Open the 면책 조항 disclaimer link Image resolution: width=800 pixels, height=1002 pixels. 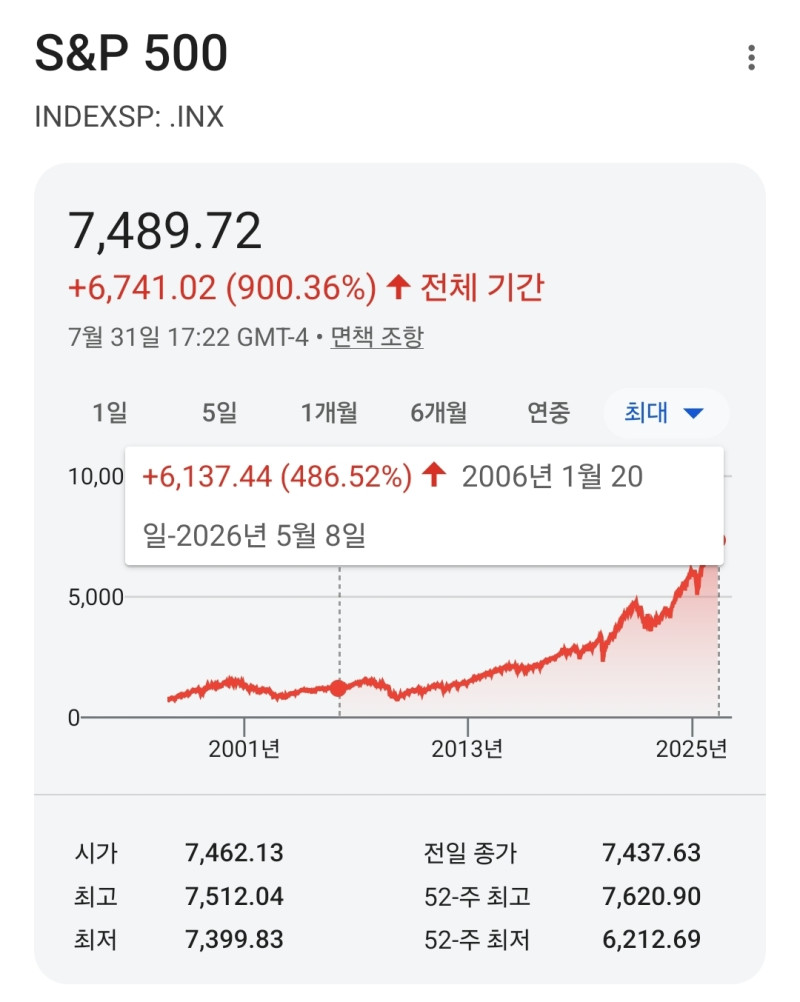(x=377, y=337)
